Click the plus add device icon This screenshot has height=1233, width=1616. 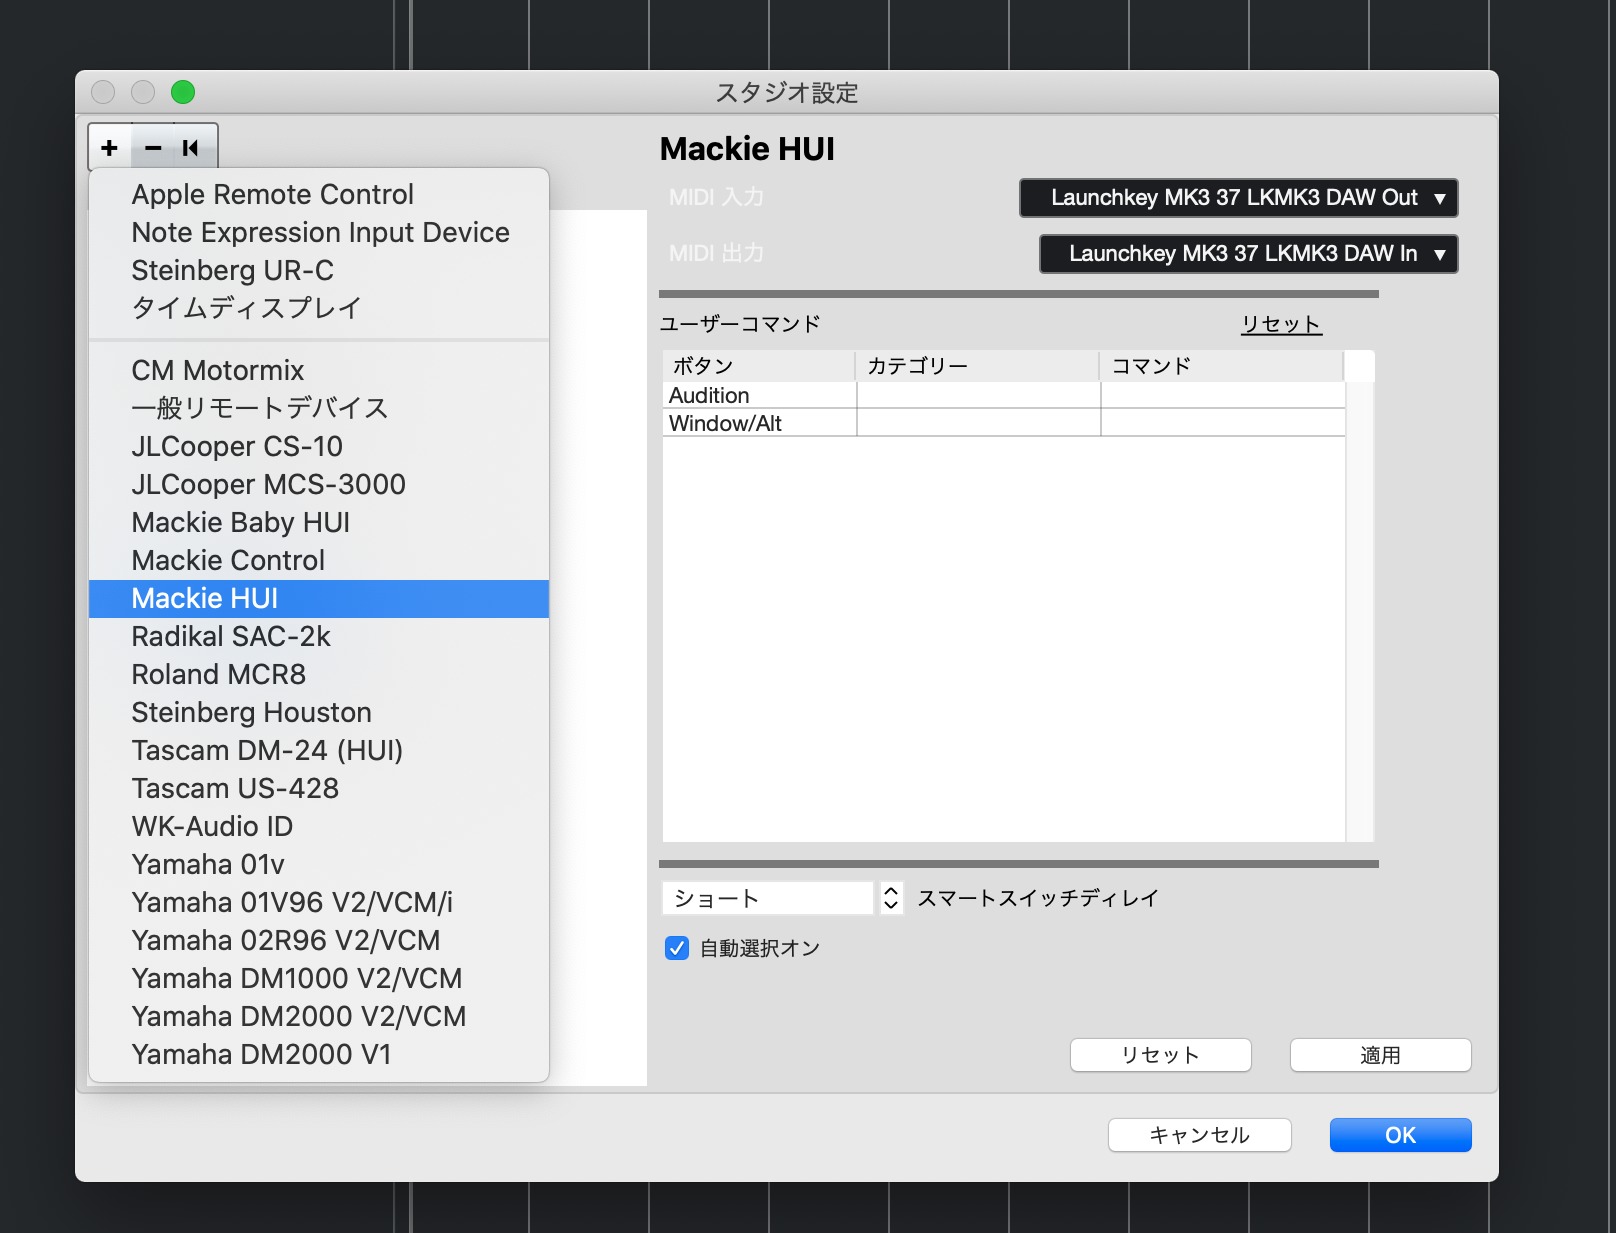pos(110,148)
